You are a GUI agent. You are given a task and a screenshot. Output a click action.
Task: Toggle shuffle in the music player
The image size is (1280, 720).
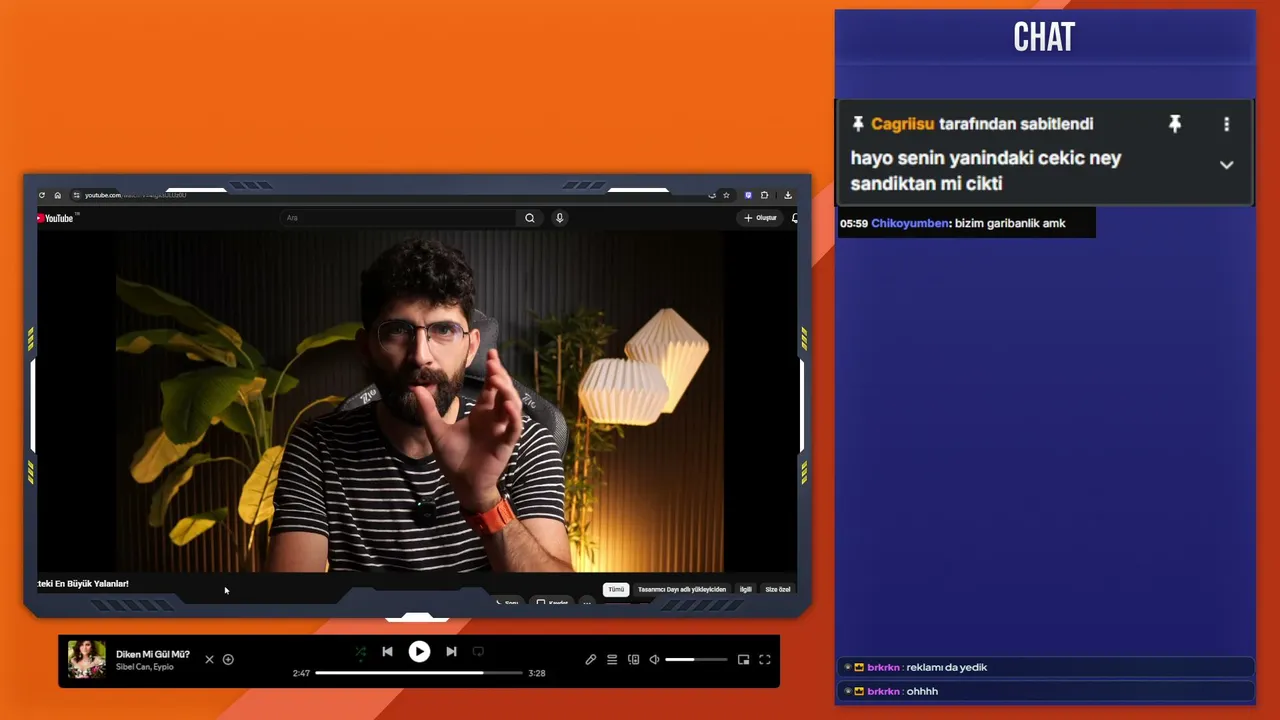(x=361, y=652)
